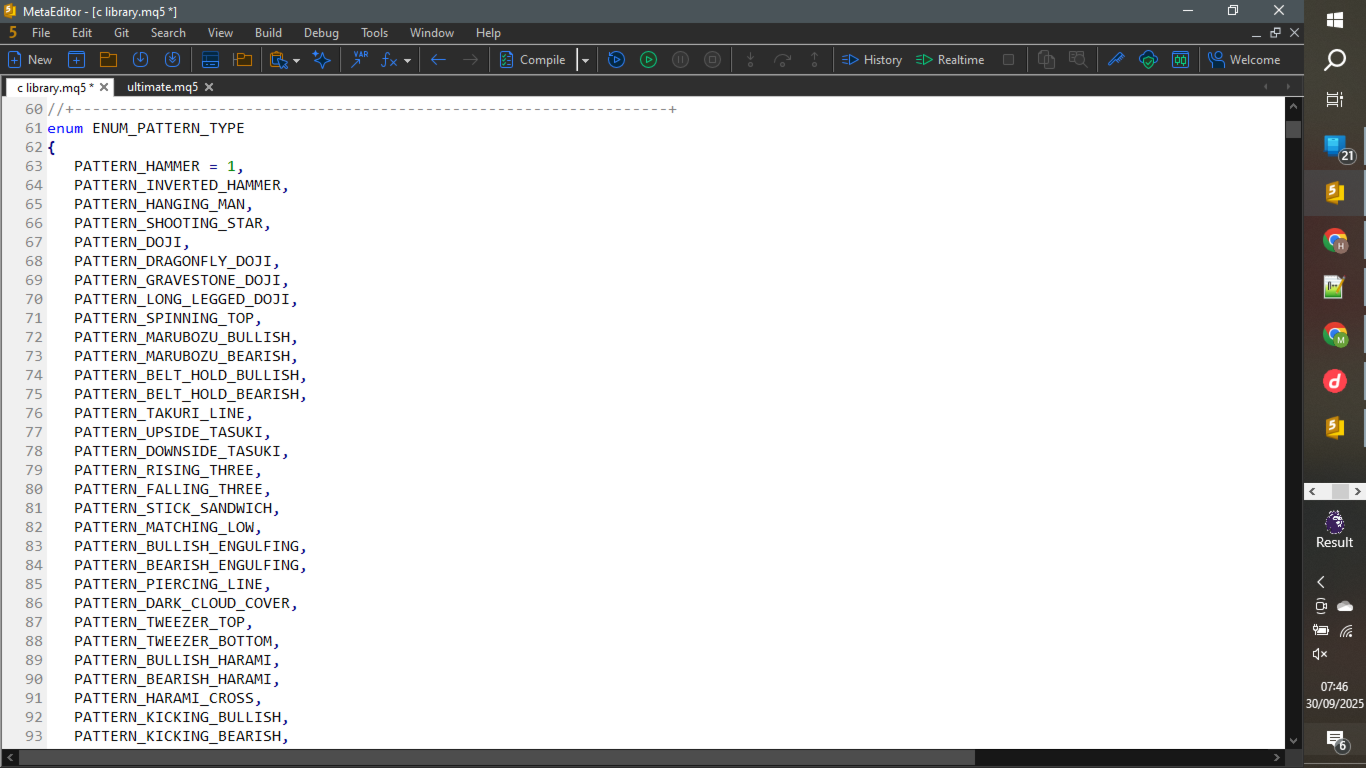Open the Window menu
1366x768 pixels.
click(x=432, y=33)
